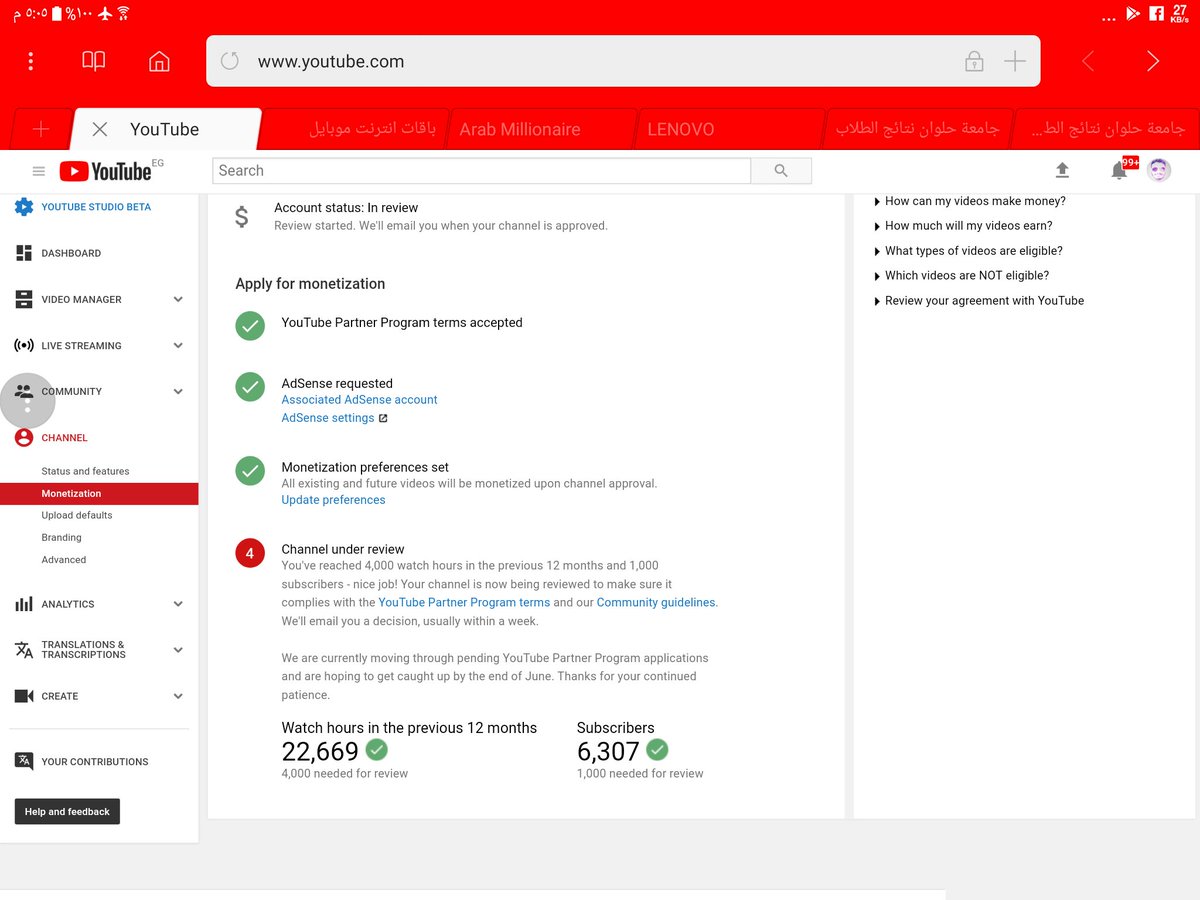Expand 'How can my videos make money?'
This screenshot has height=900, width=1200.
click(x=970, y=201)
